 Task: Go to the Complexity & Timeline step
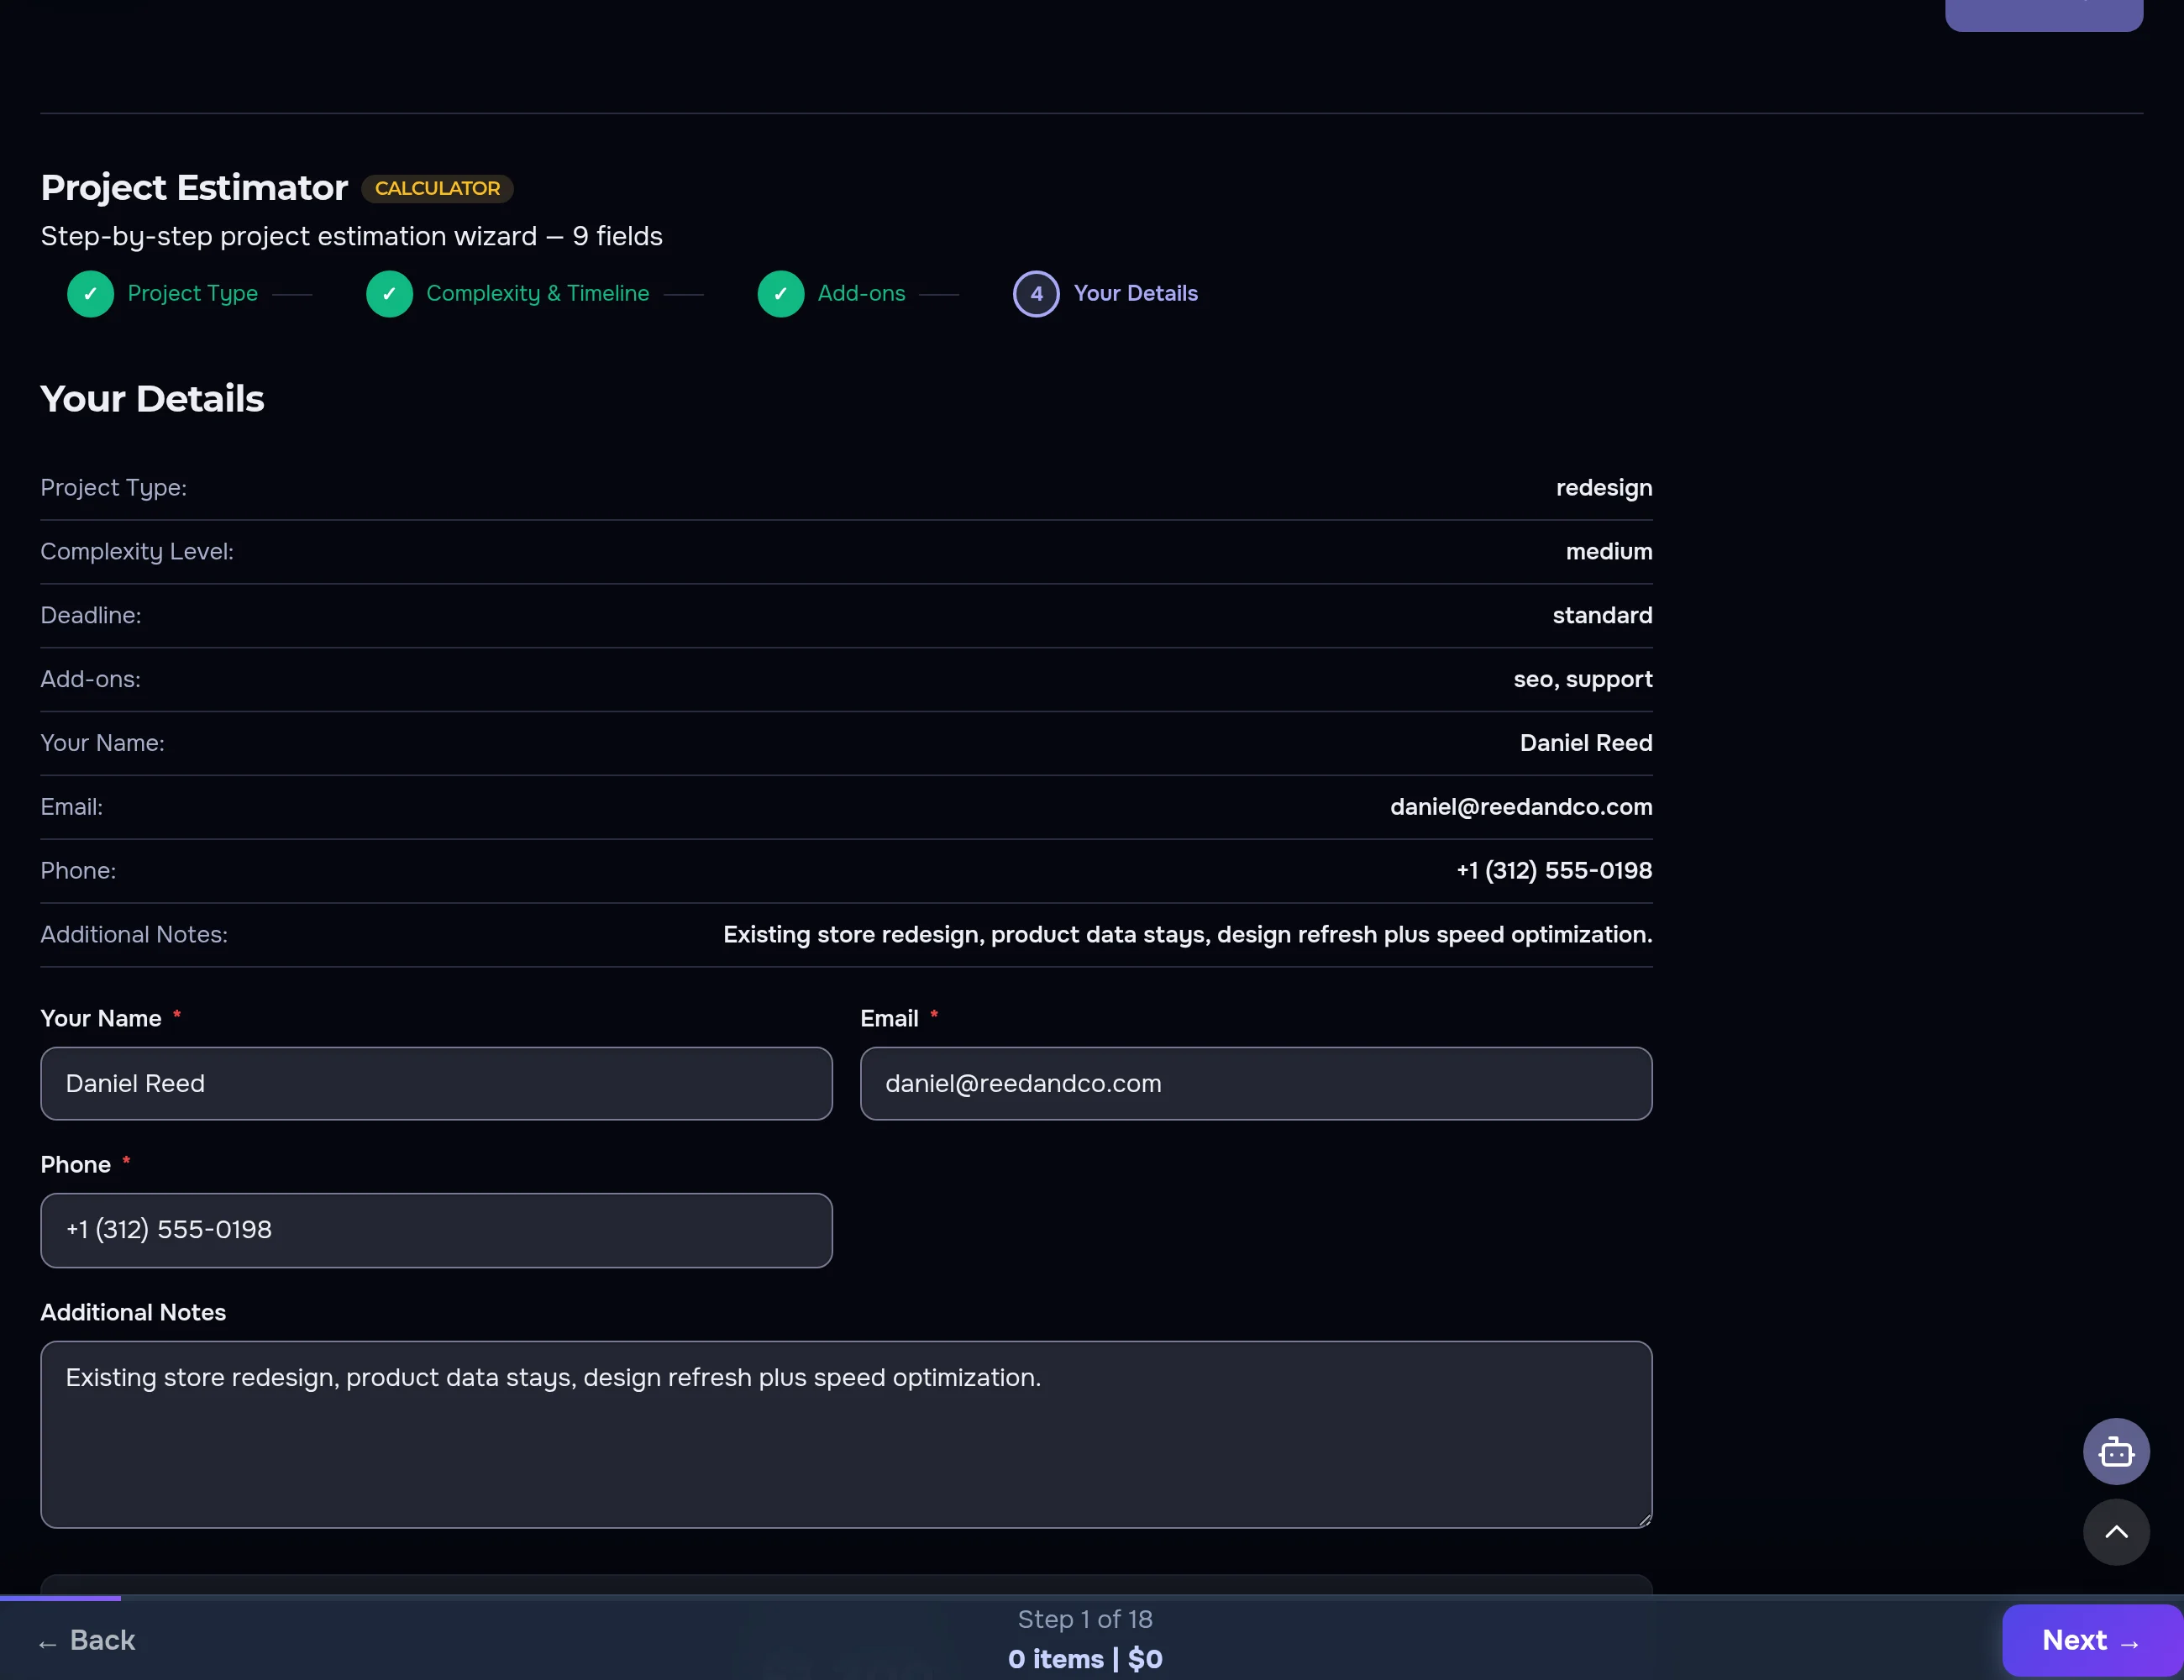point(538,293)
